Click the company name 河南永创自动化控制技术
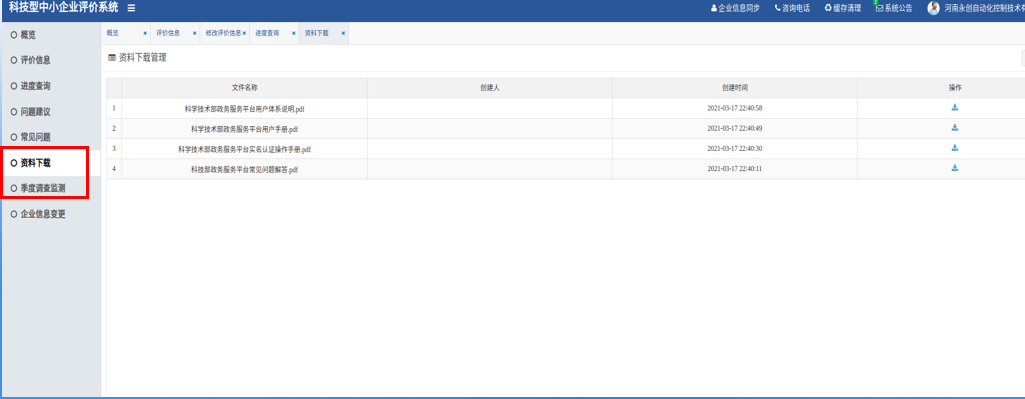The height and width of the screenshot is (399, 1025). tap(984, 9)
